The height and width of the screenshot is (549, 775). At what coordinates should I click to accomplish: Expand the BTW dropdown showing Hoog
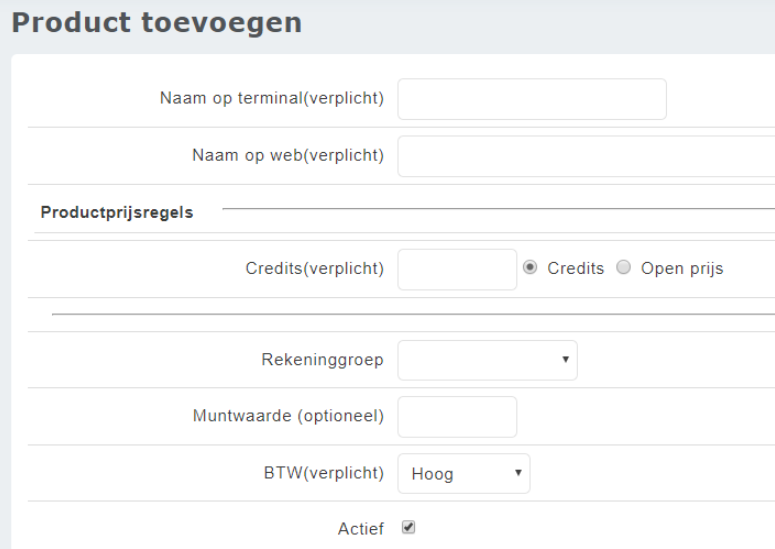point(464,474)
